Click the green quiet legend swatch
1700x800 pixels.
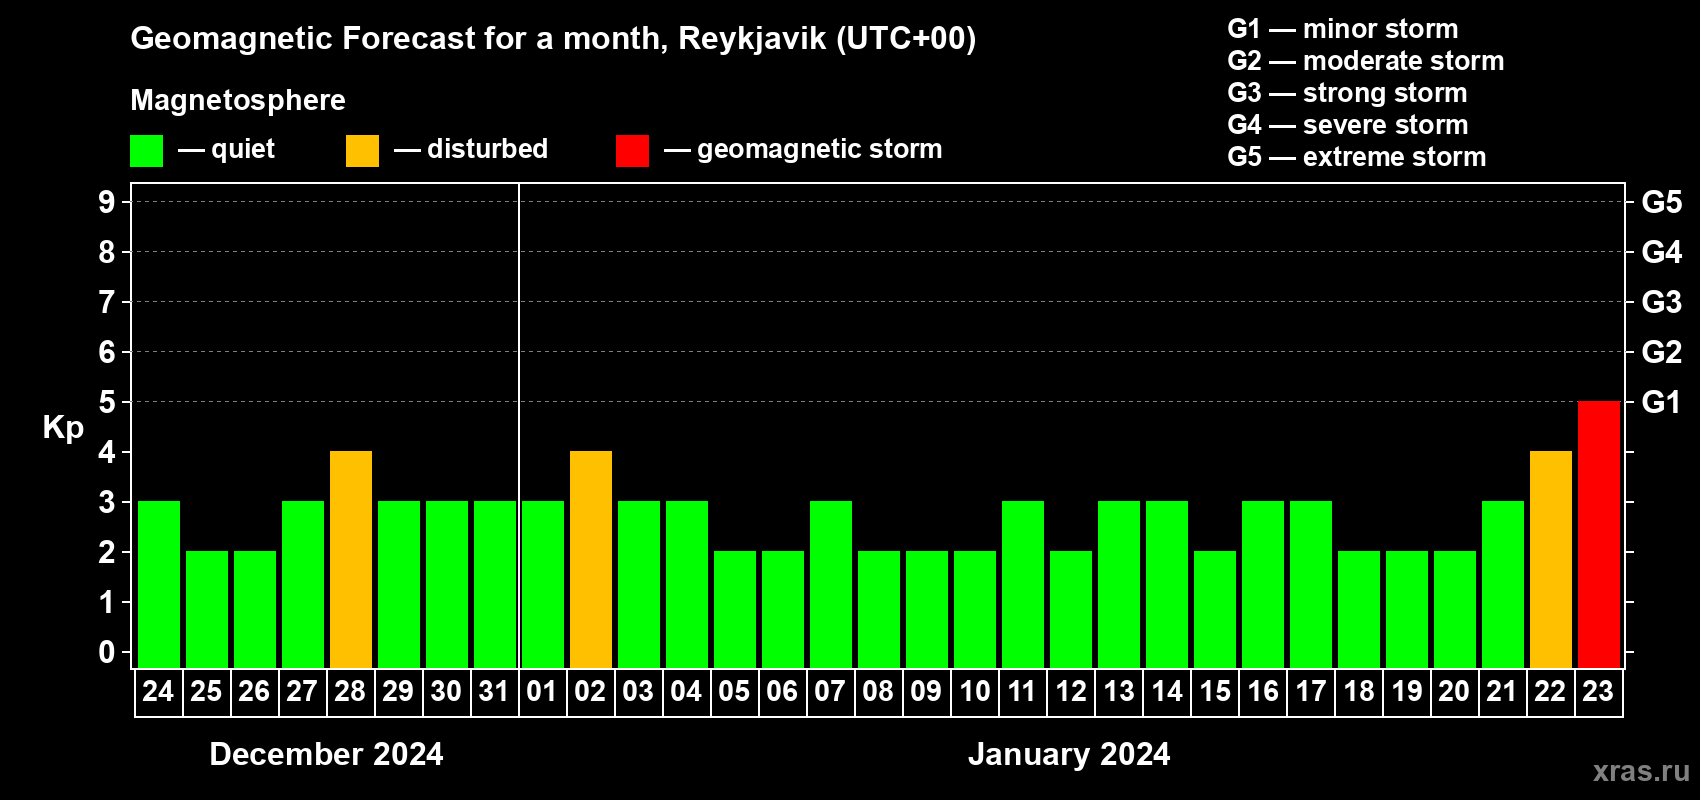[146, 151]
